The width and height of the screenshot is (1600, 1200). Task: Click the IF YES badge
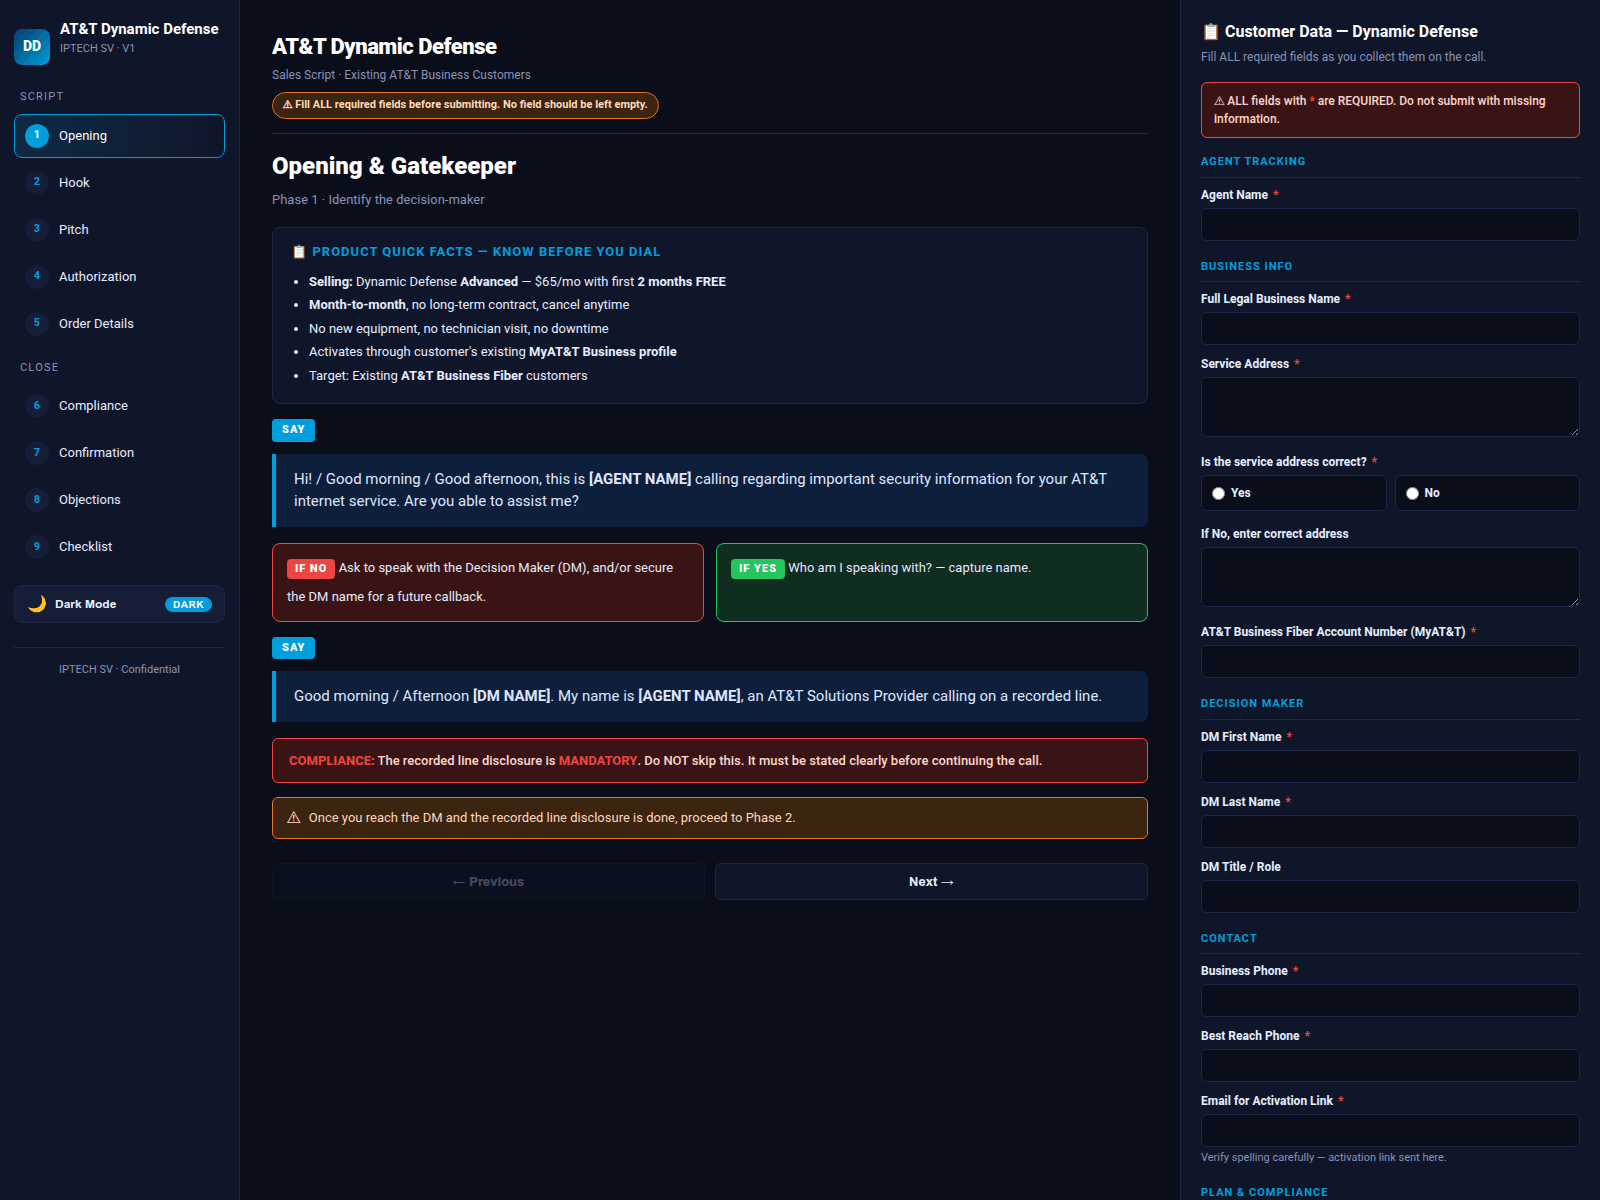tap(757, 568)
